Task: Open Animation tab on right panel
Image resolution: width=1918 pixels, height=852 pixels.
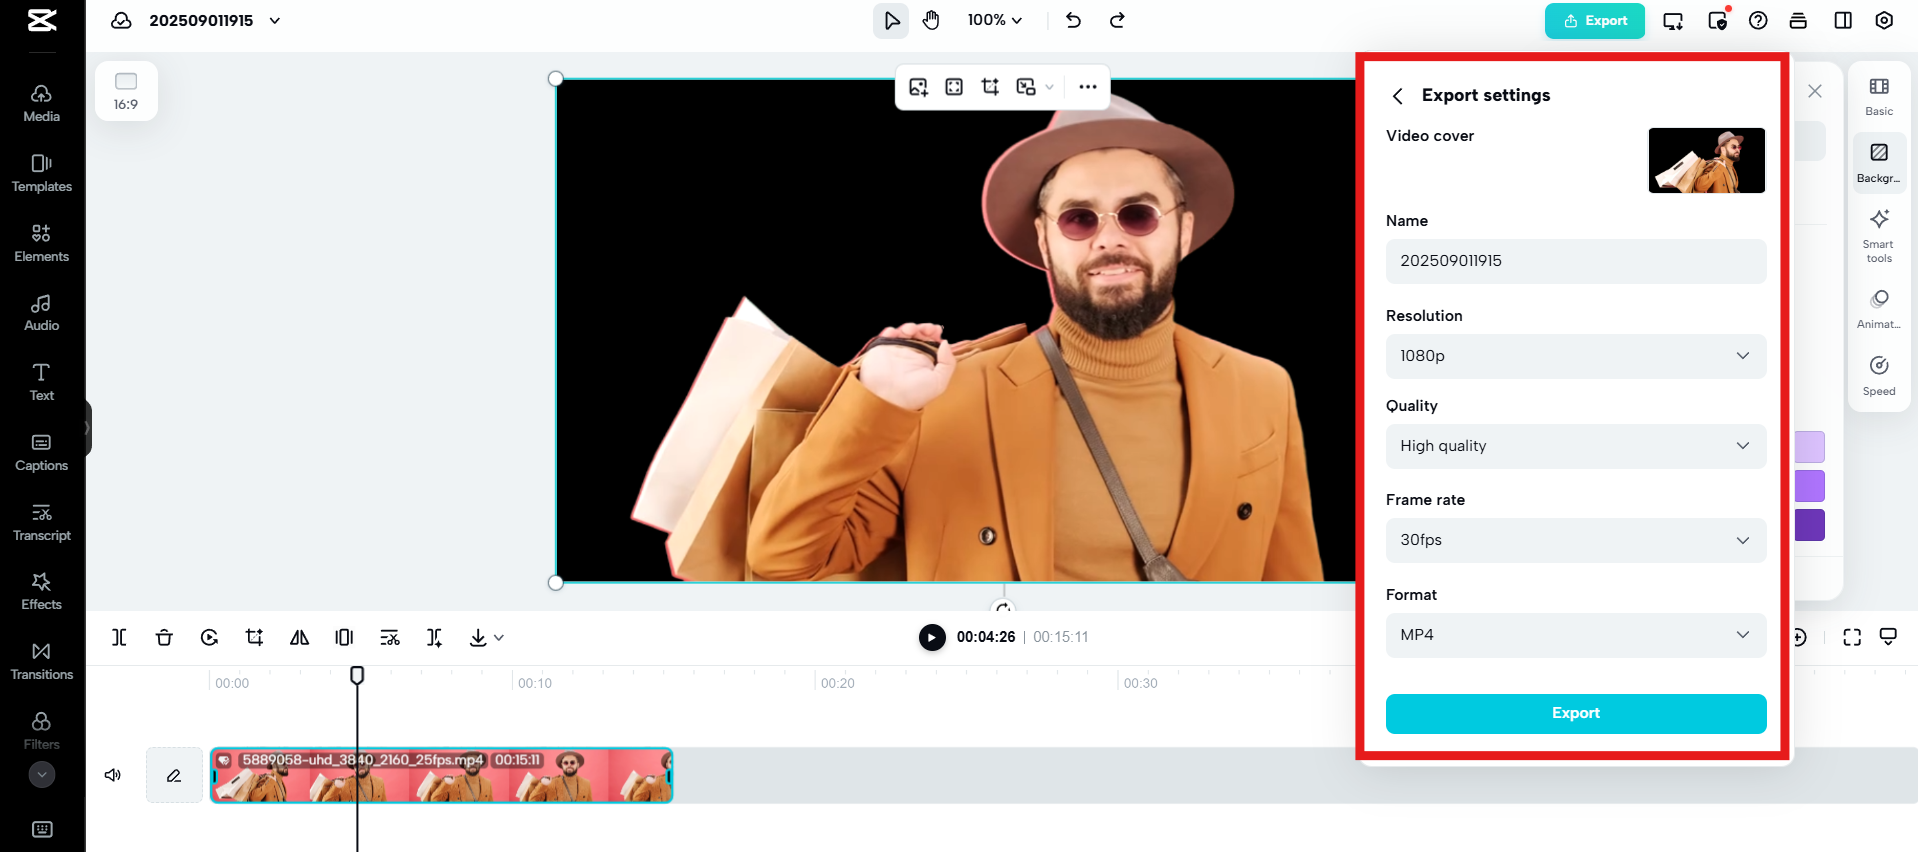Action: 1879,309
